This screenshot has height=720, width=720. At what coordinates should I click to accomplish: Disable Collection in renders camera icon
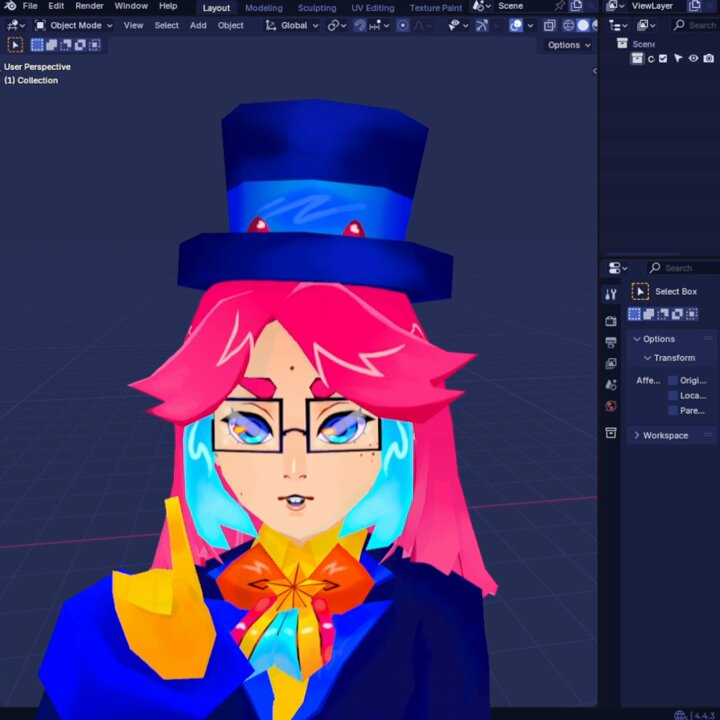pos(709,58)
